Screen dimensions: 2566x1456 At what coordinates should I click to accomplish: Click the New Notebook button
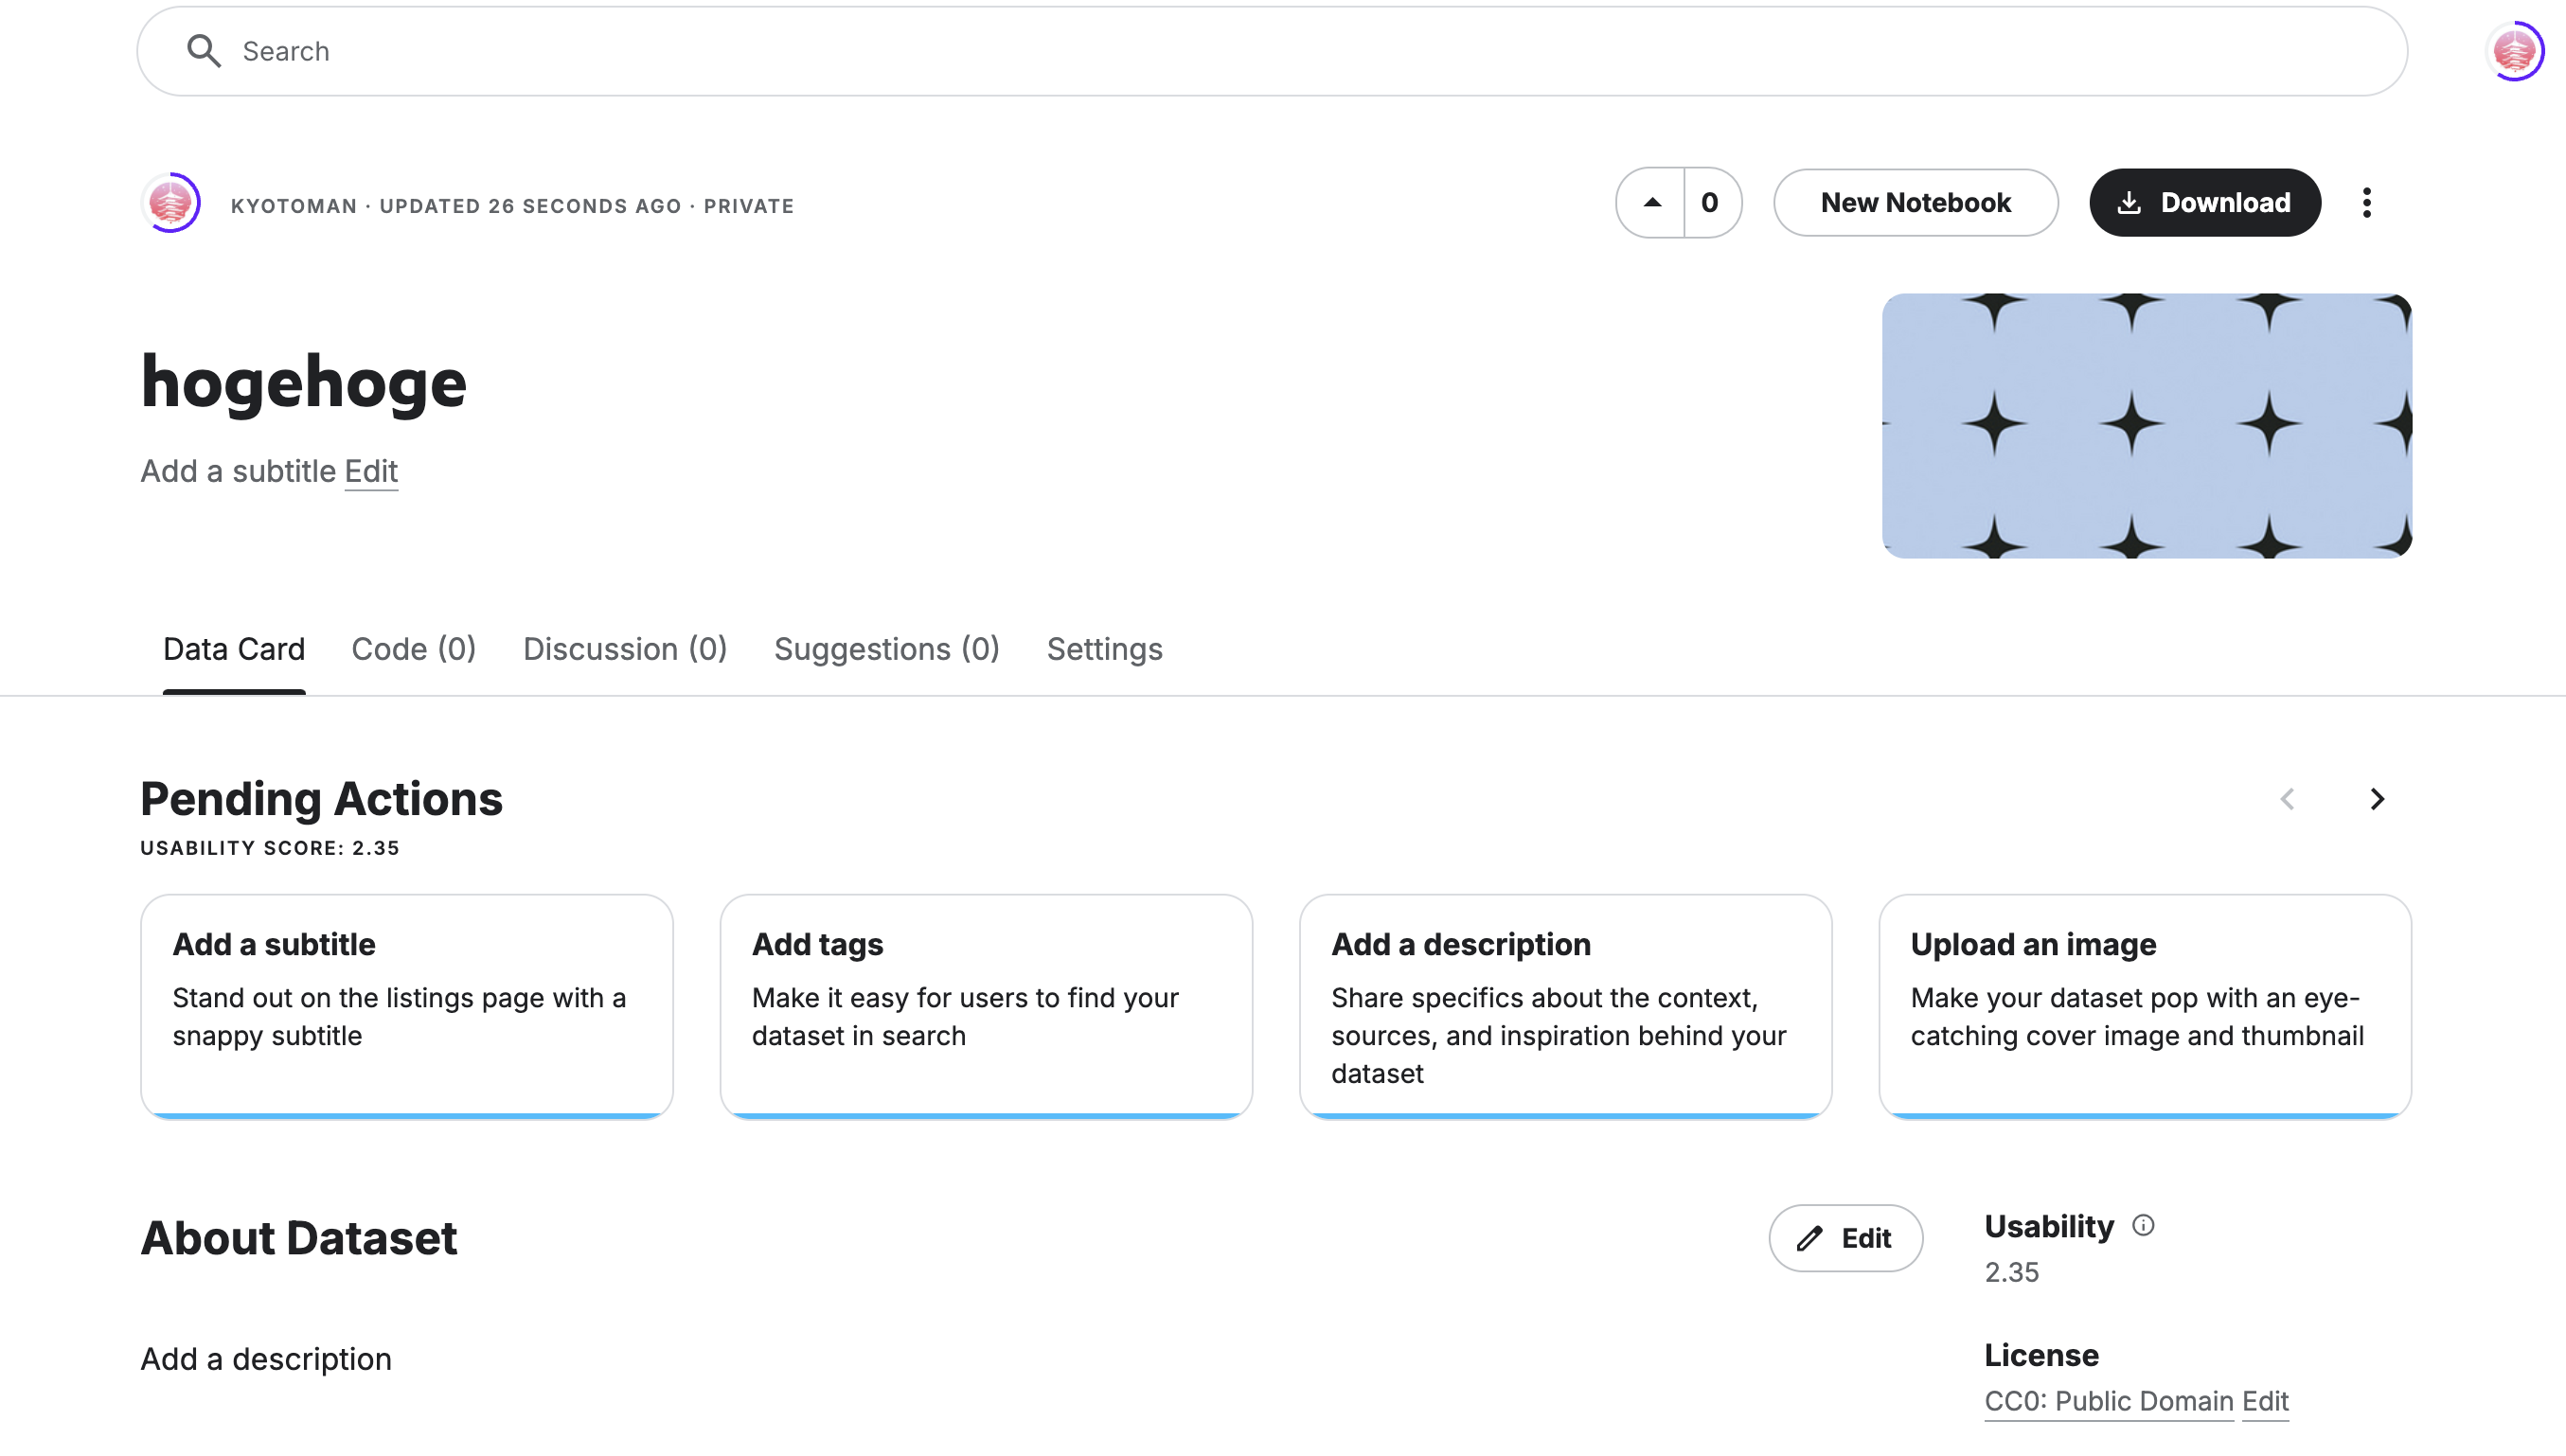click(x=1915, y=203)
